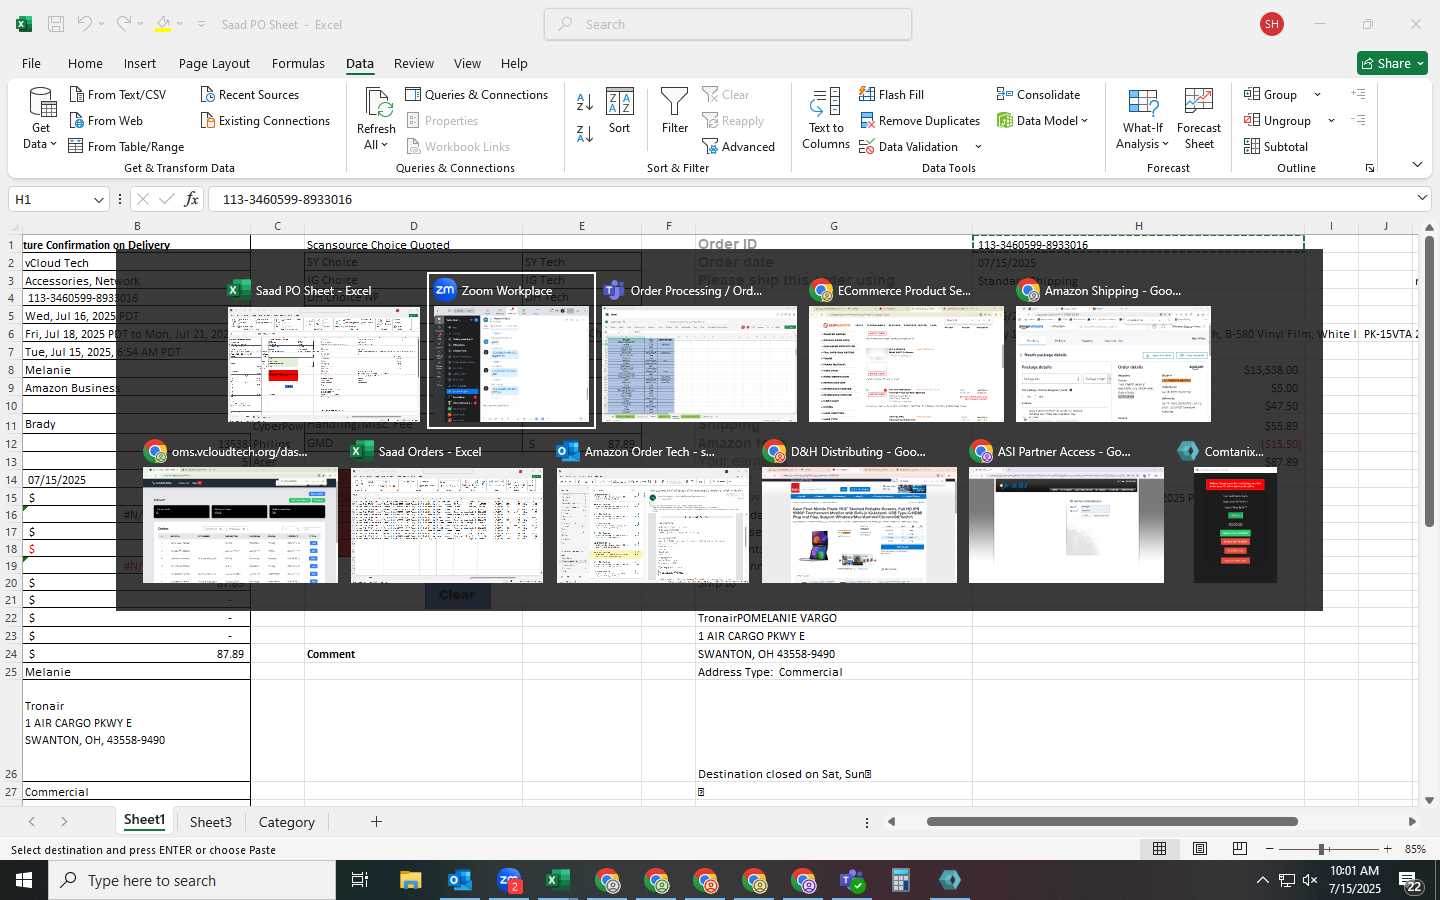Launch Text to Columns wizard

pos(826,119)
